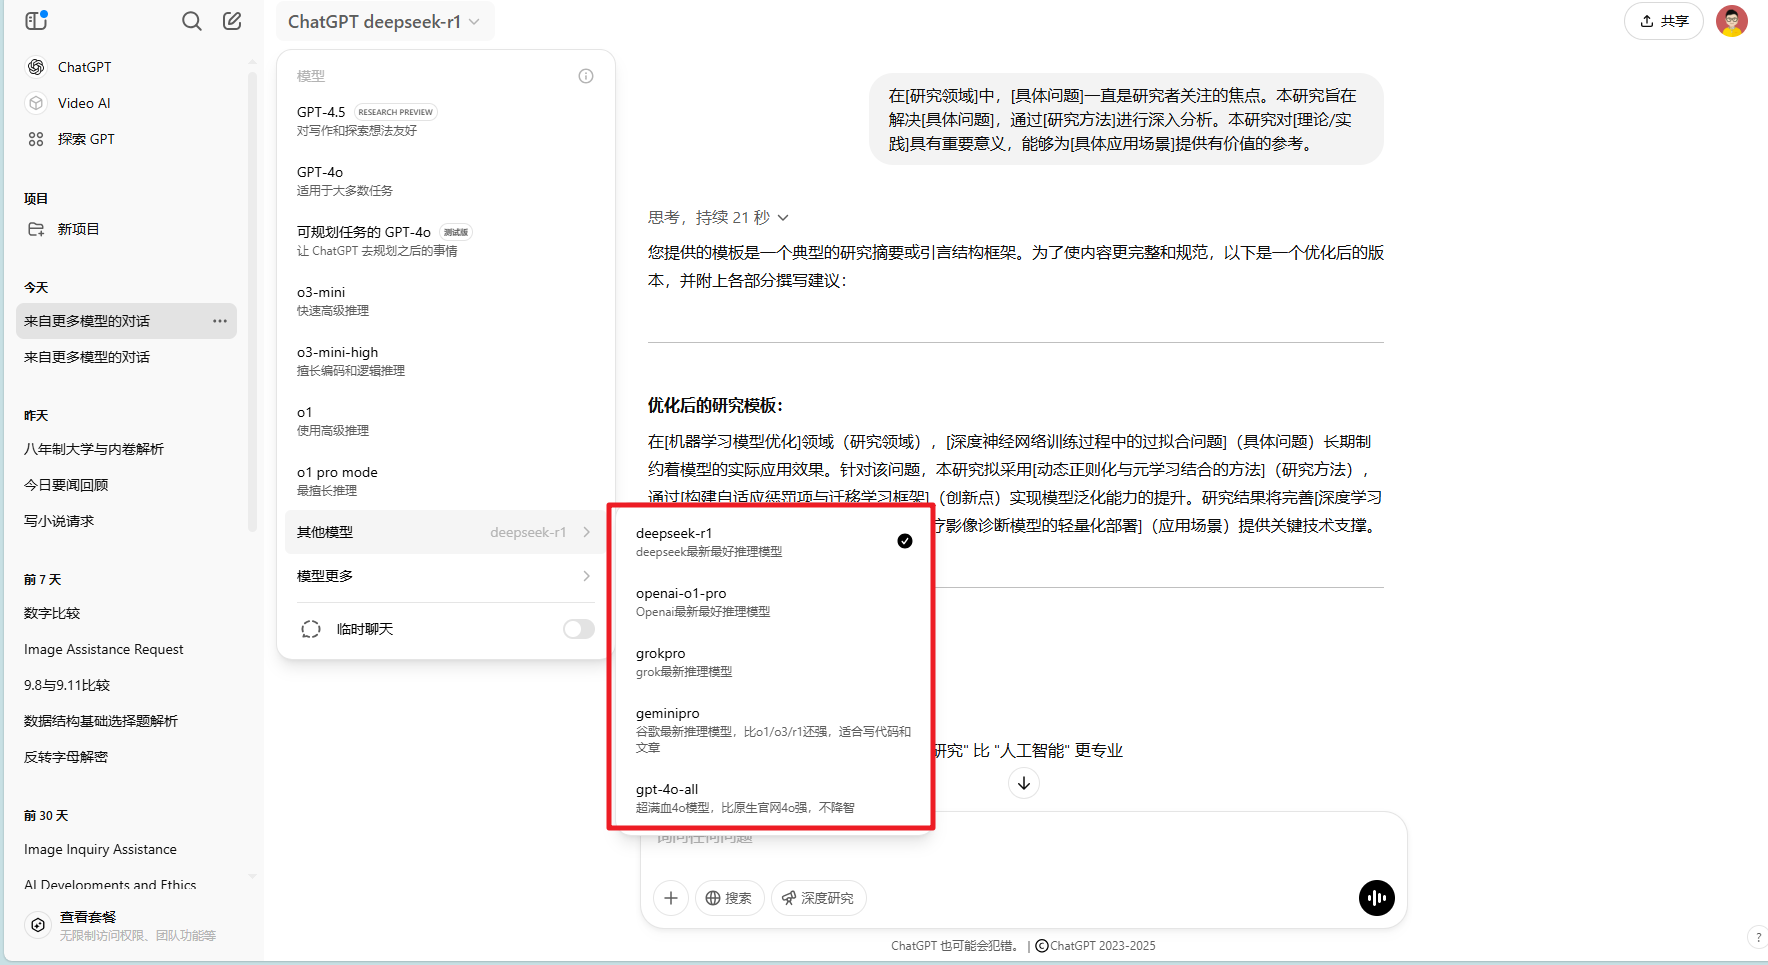
Task: Open the user avatar menu
Action: (1732, 21)
